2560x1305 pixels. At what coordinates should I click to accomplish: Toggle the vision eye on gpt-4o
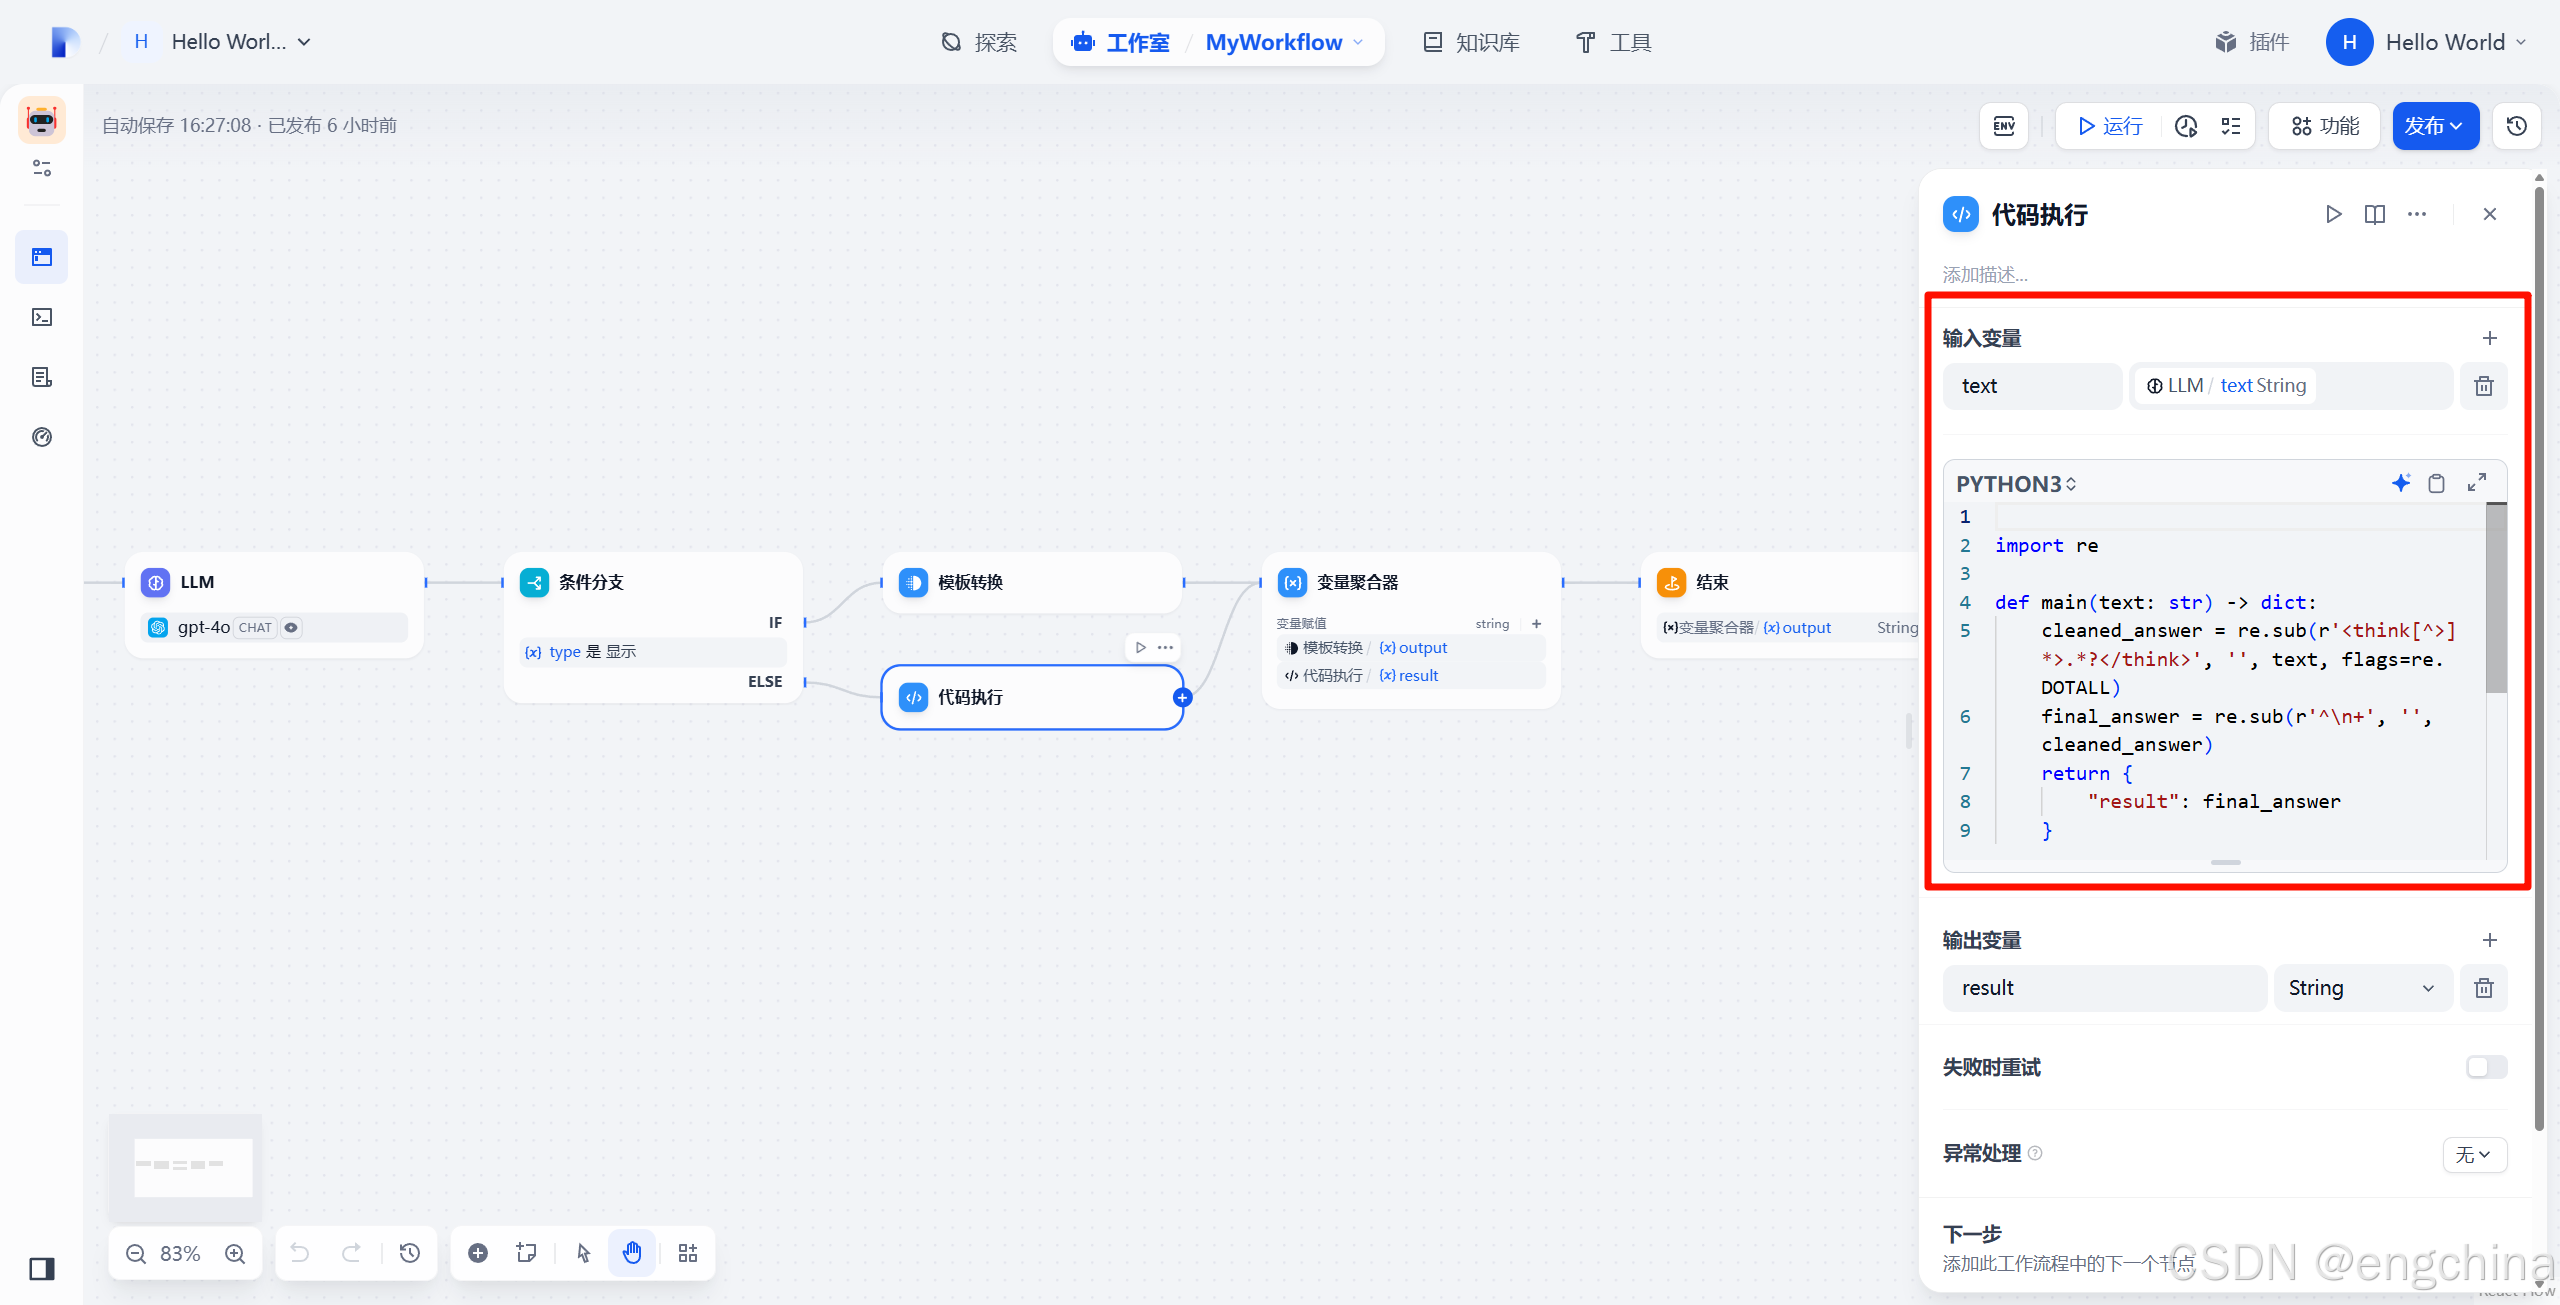pyautogui.click(x=291, y=628)
